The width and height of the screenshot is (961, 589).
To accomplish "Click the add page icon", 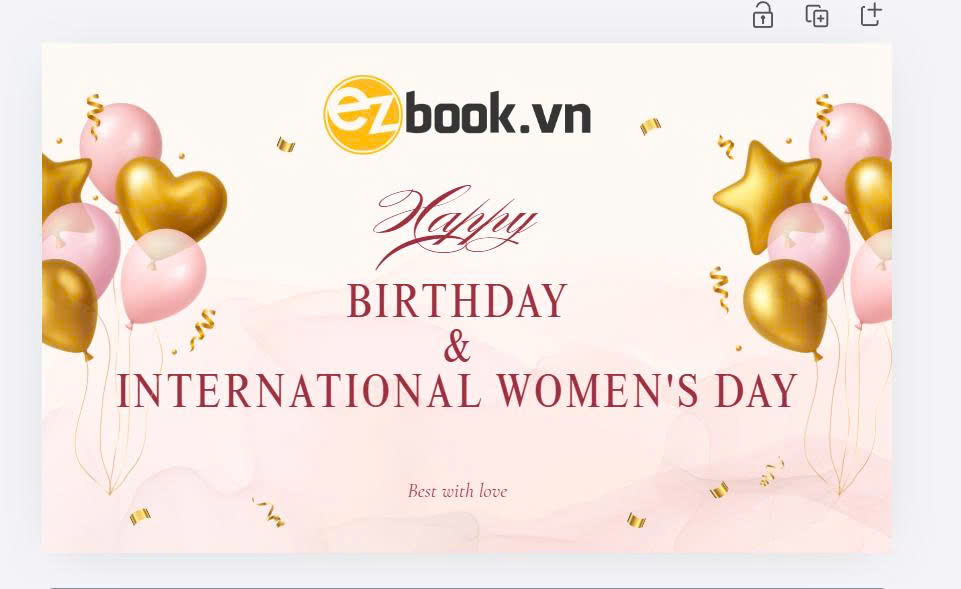I will tap(871, 14).
